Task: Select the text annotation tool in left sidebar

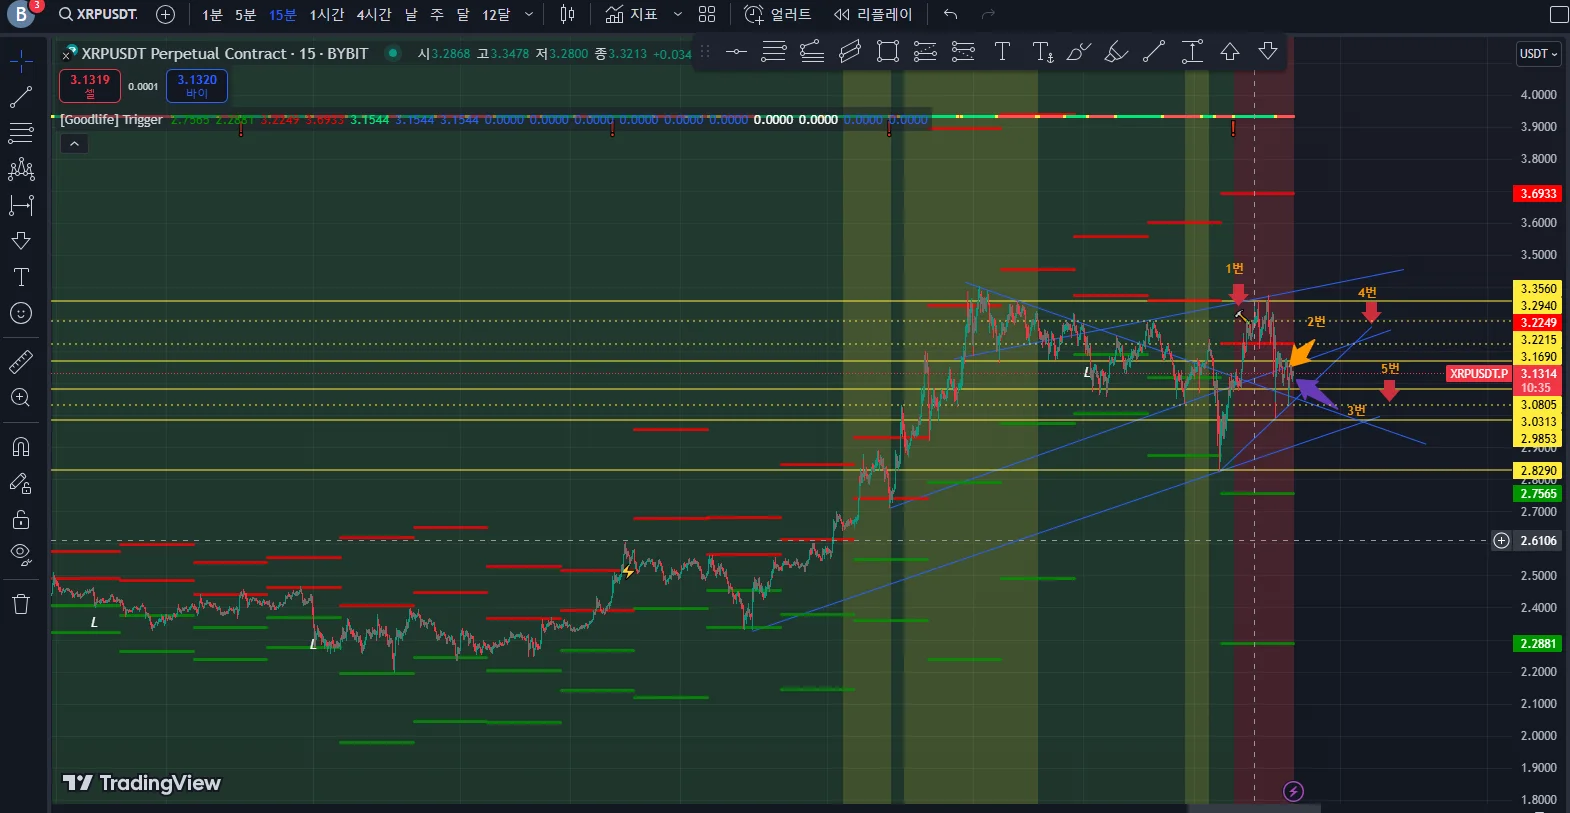Action: tap(21, 277)
